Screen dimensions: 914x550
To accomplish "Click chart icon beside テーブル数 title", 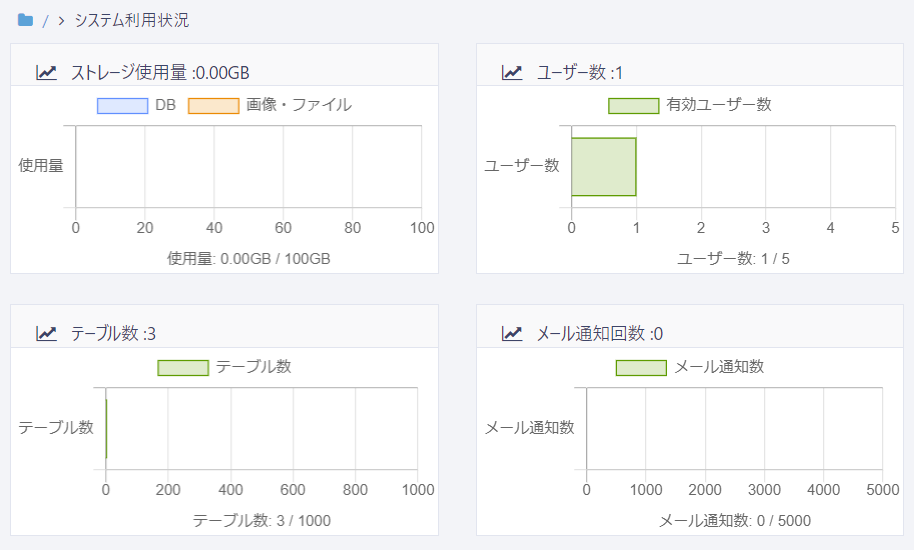I will 47,333.
